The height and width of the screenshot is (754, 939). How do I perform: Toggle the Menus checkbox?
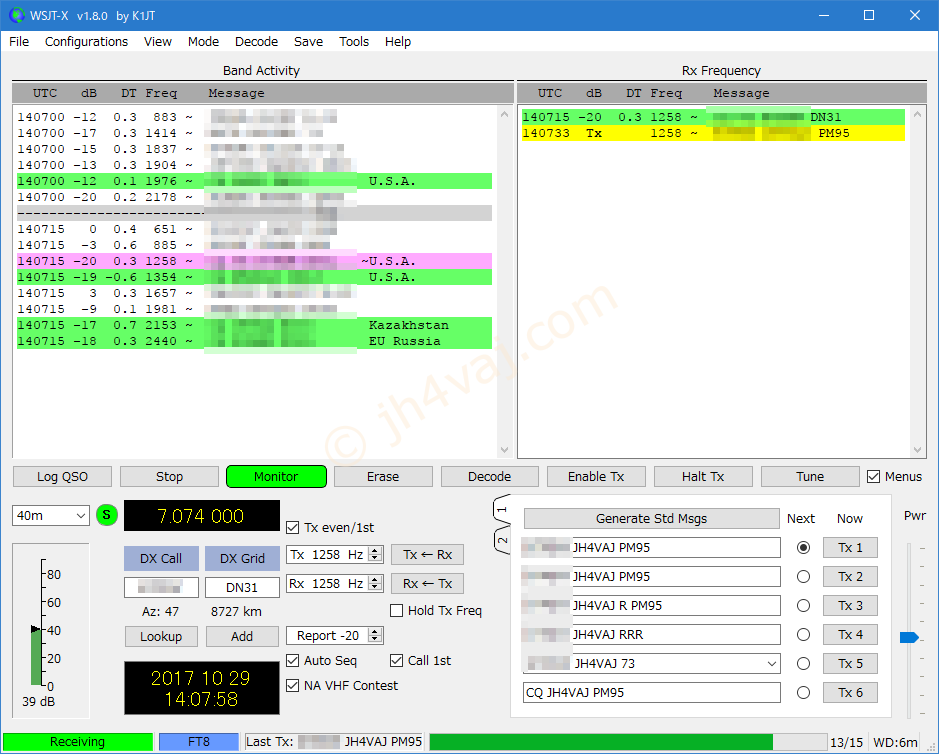coord(874,477)
